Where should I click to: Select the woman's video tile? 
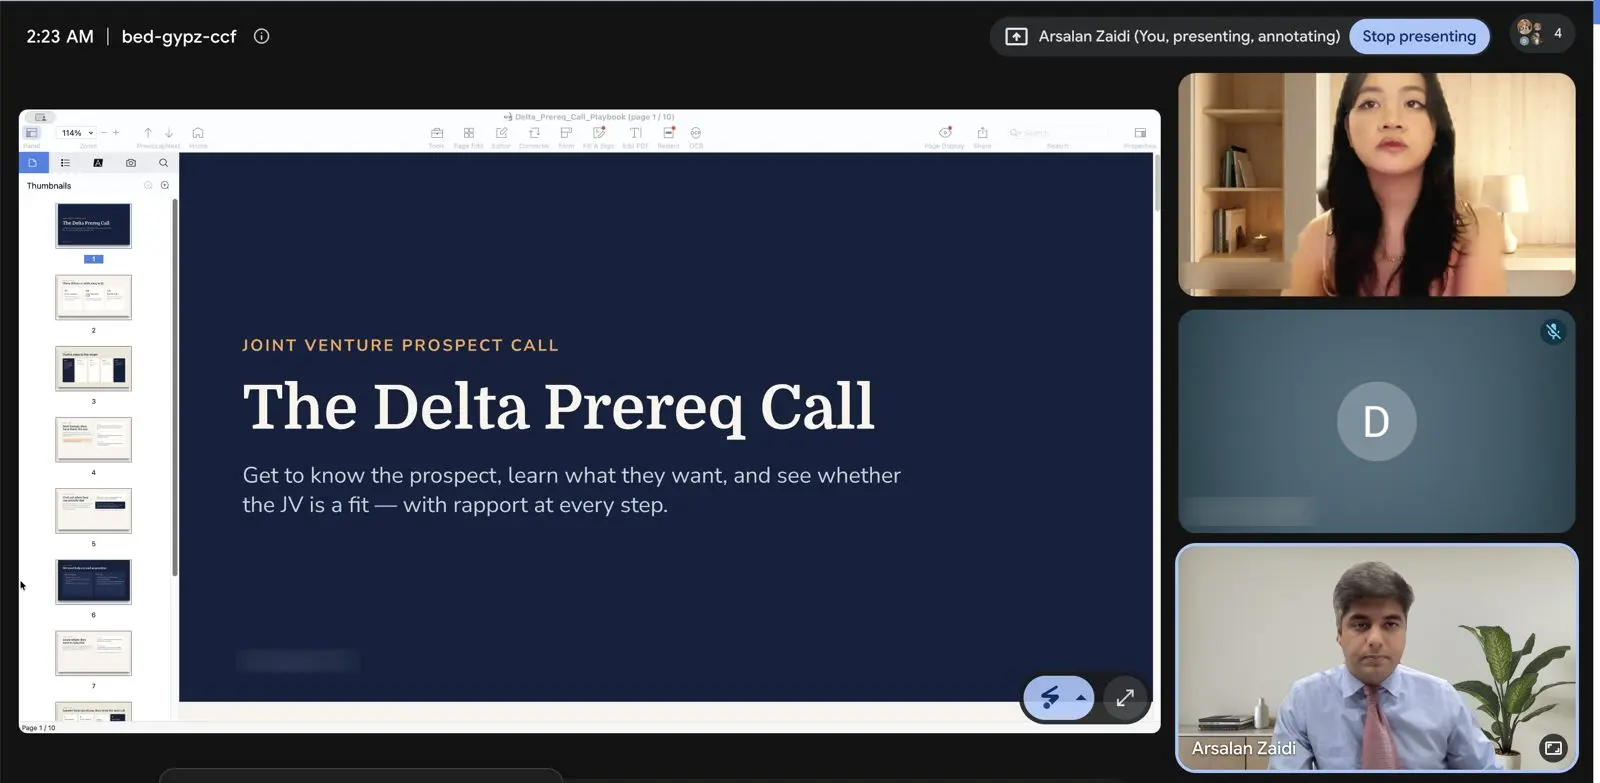[1377, 184]
